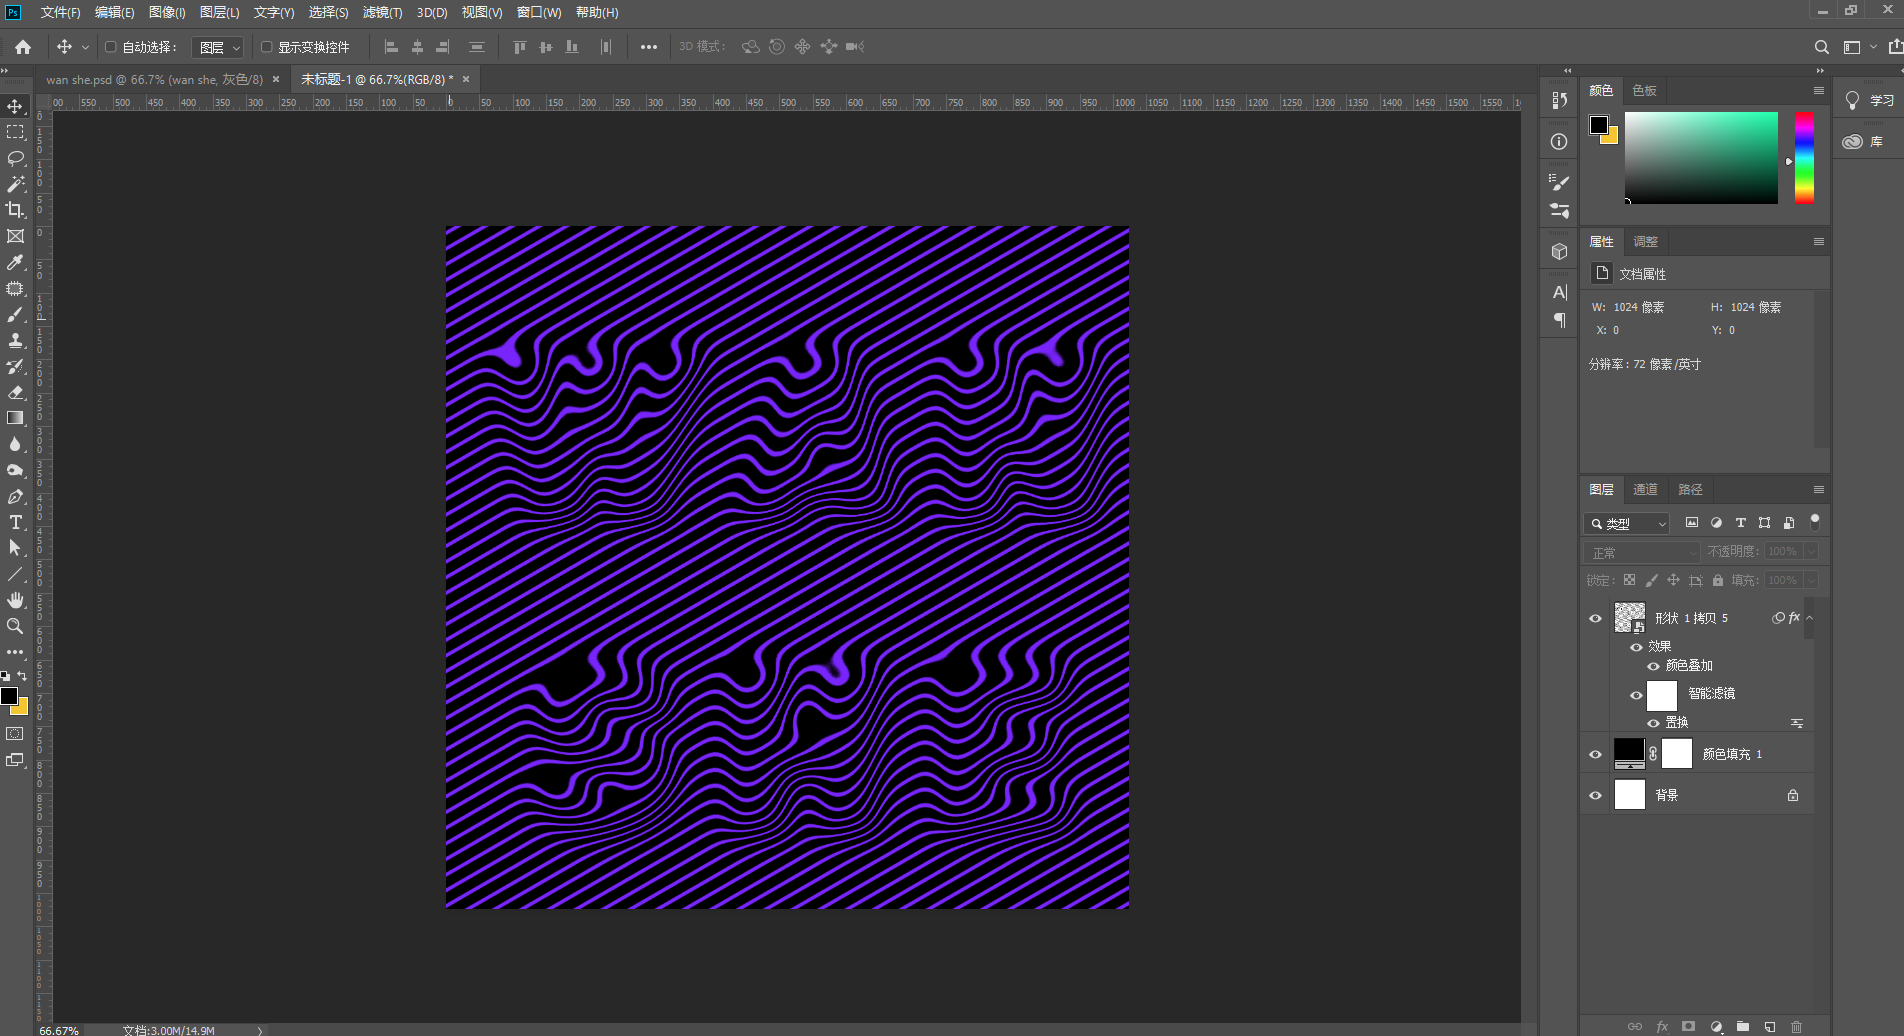Switch to the 通道 tab
The height and width of the screenshot is (1036, 1904).
[1645, 489]
